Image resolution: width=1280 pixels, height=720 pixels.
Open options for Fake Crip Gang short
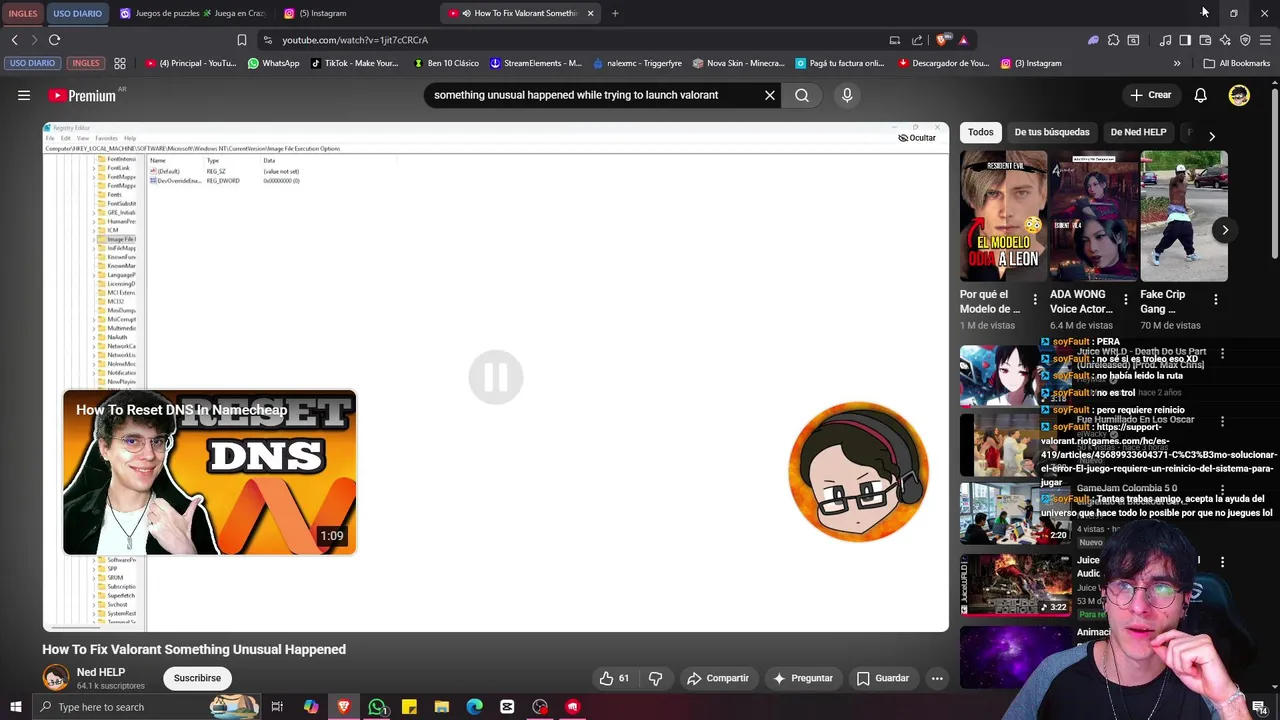pos(1215,299)
